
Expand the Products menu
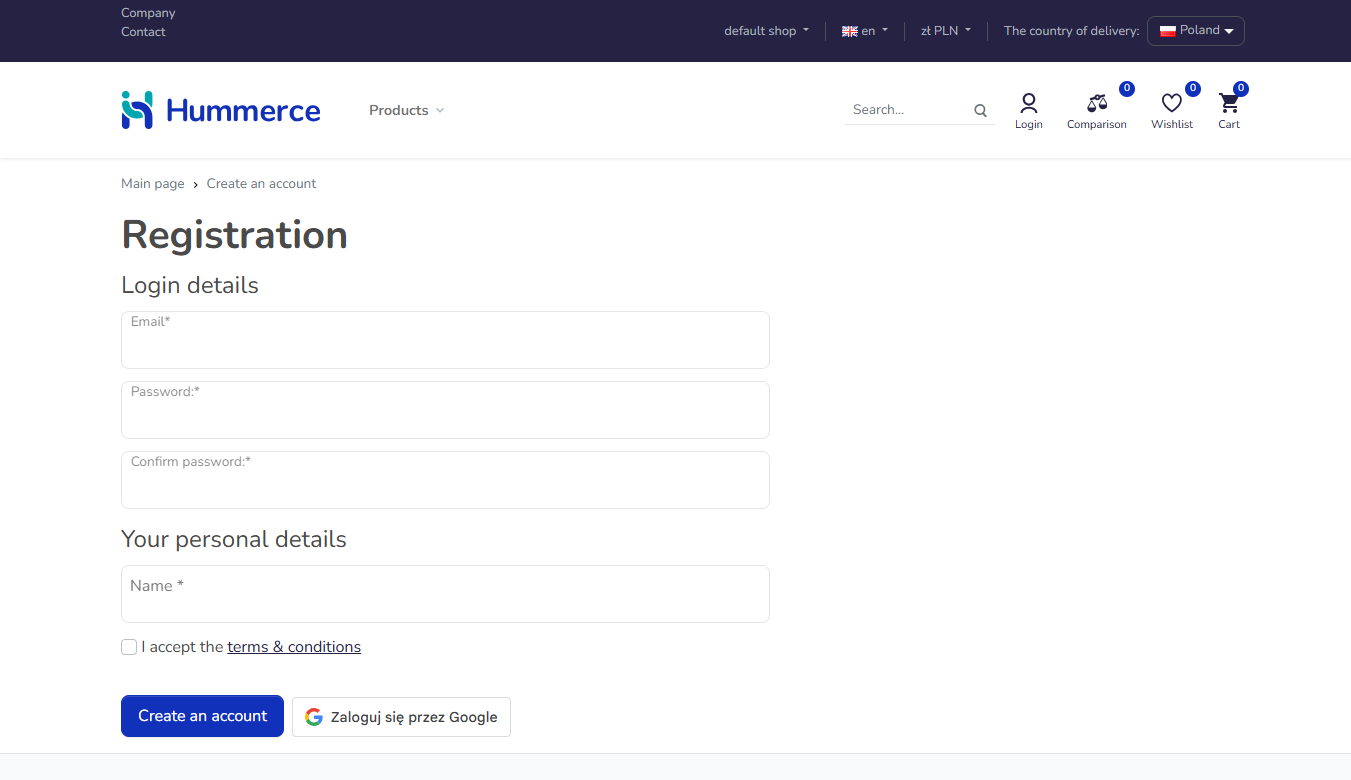click(406, 110)
